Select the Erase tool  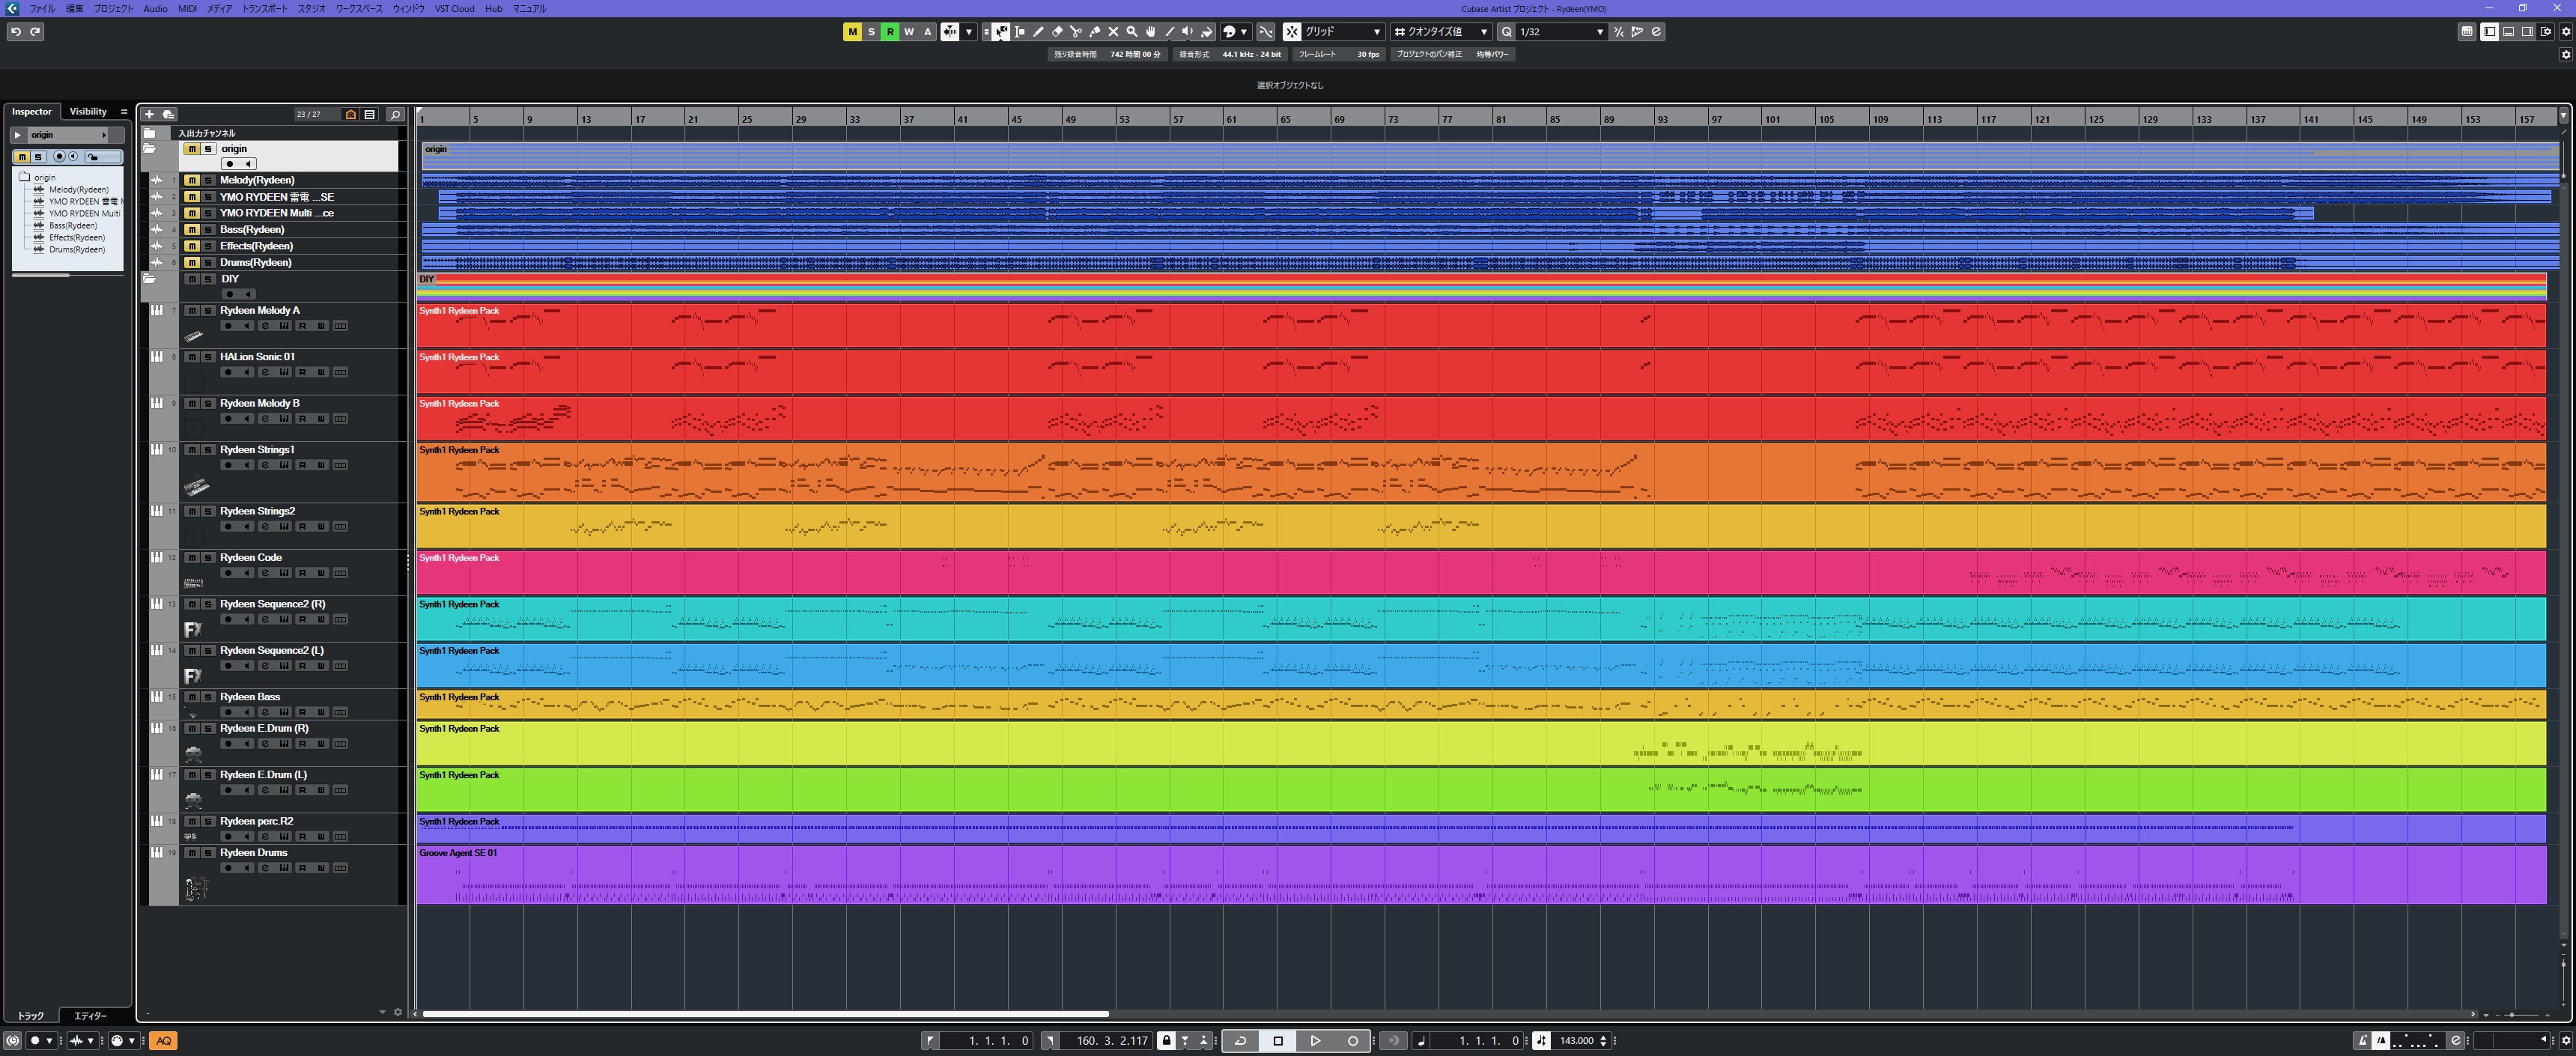point(1057,32)
